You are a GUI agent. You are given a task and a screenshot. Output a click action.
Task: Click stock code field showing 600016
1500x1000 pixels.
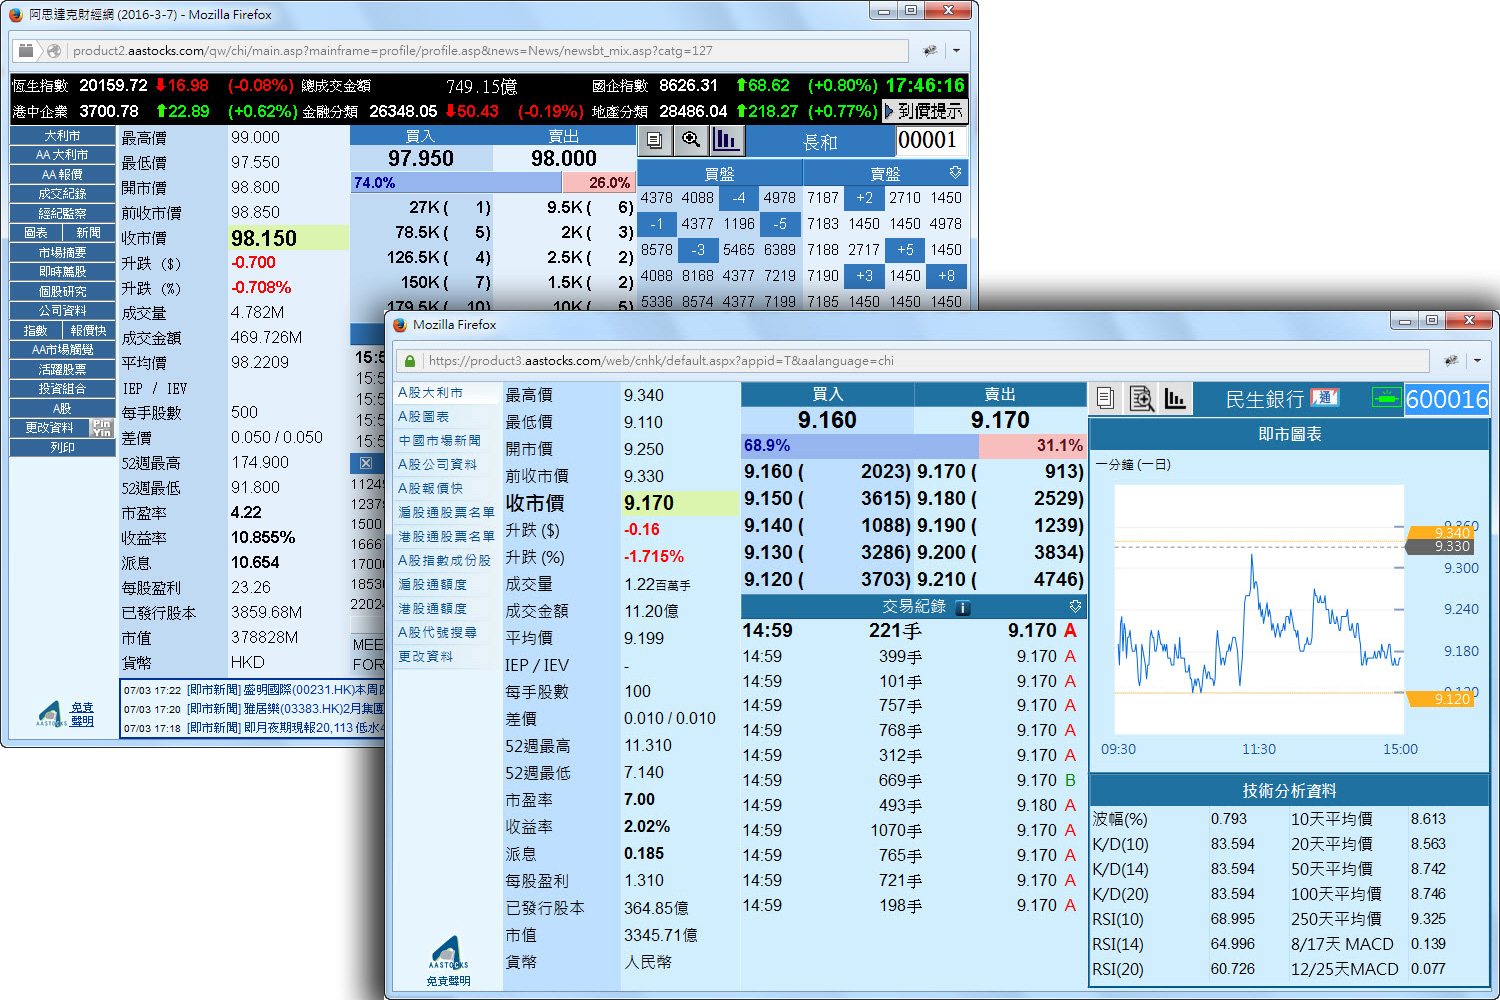tap(1447, 399)
